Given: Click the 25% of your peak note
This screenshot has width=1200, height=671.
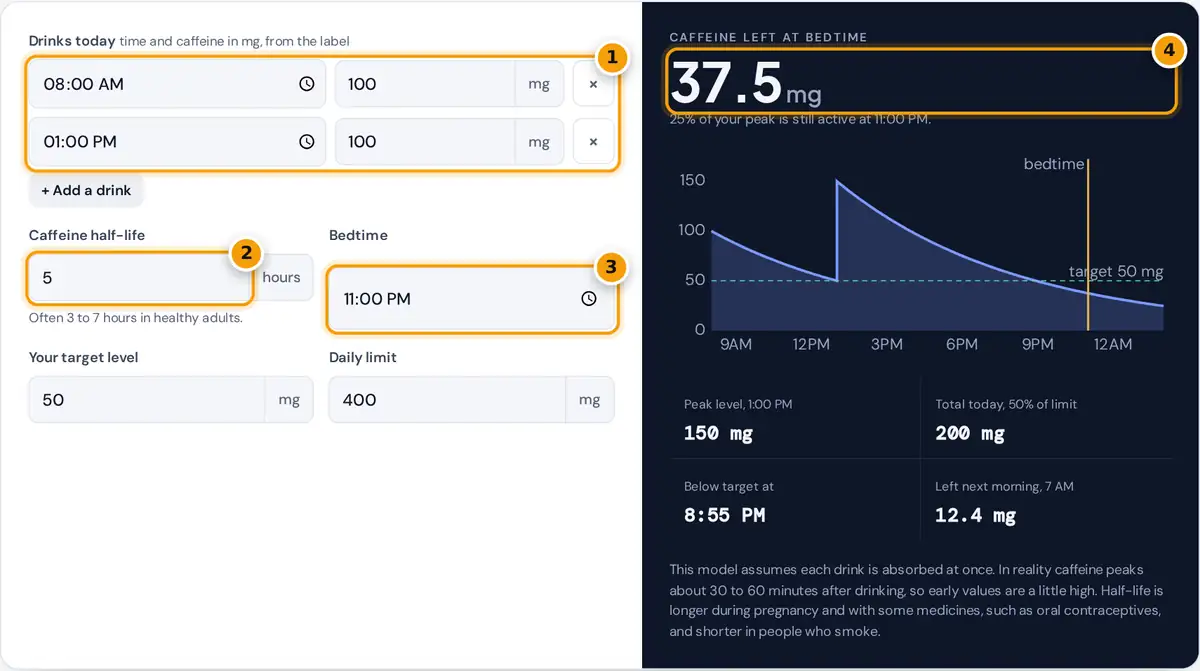Looking at the screenshot, I should pyautogui.click(x=800, y=119).
